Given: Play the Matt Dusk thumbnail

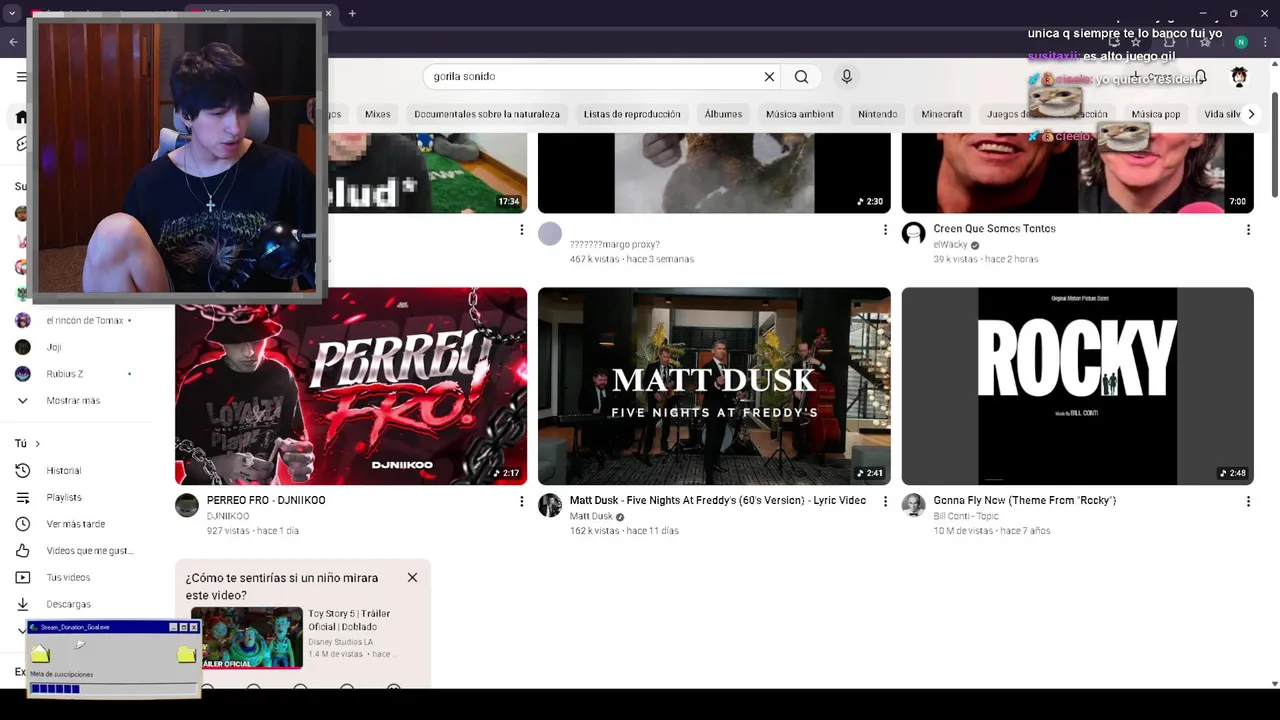Looking at the screenshot, I should click(714, 386).
